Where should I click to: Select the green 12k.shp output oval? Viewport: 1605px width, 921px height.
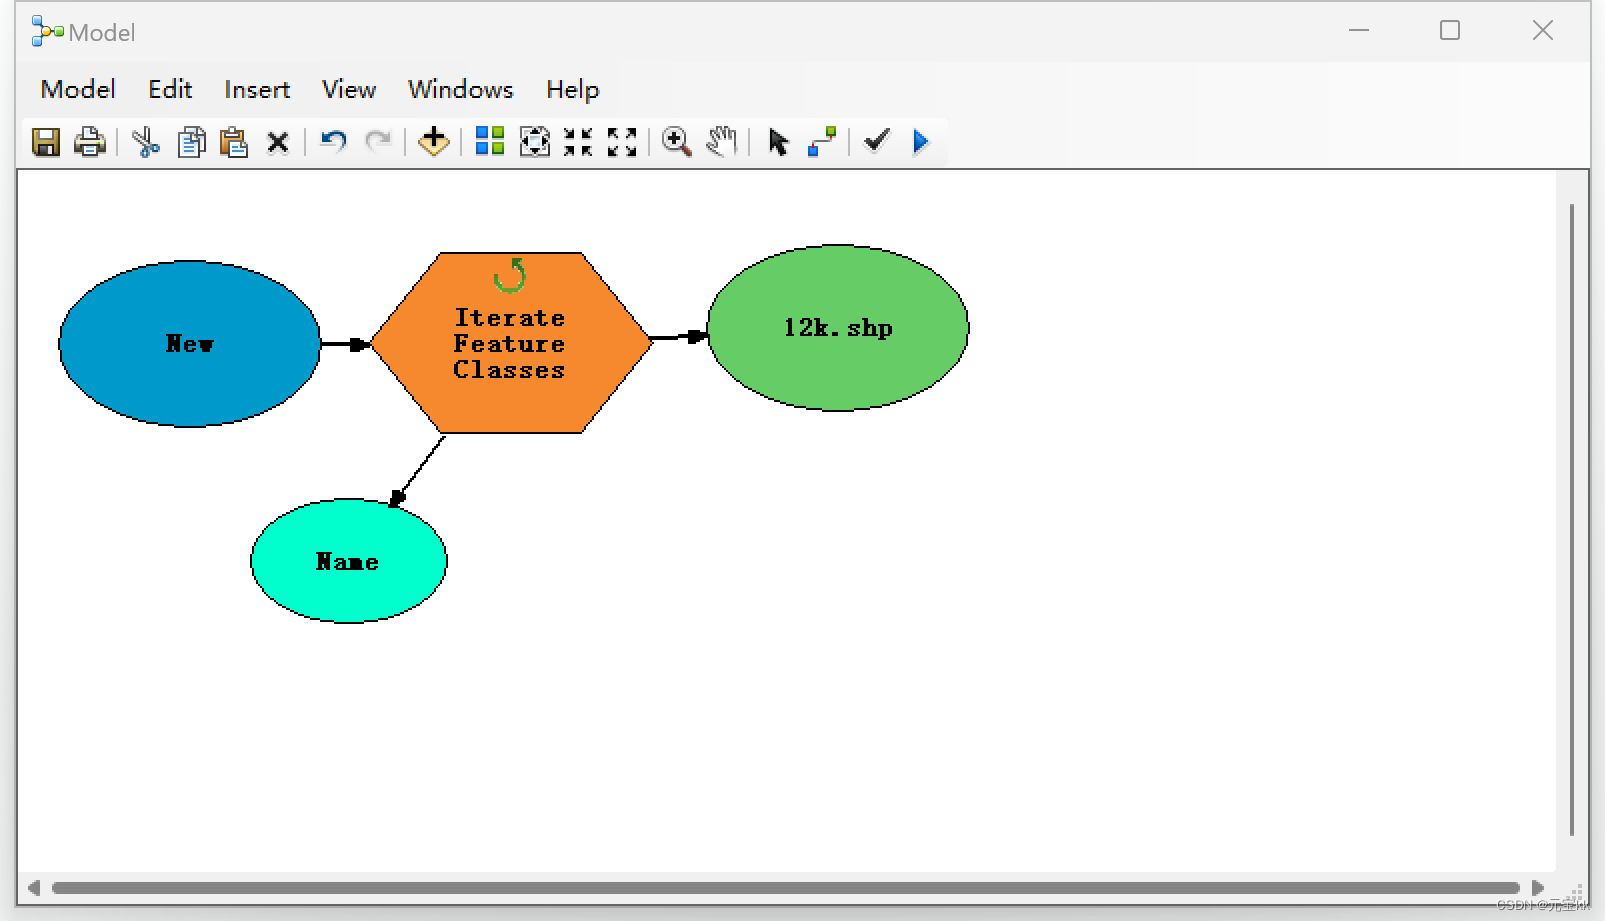click(838, 328)
